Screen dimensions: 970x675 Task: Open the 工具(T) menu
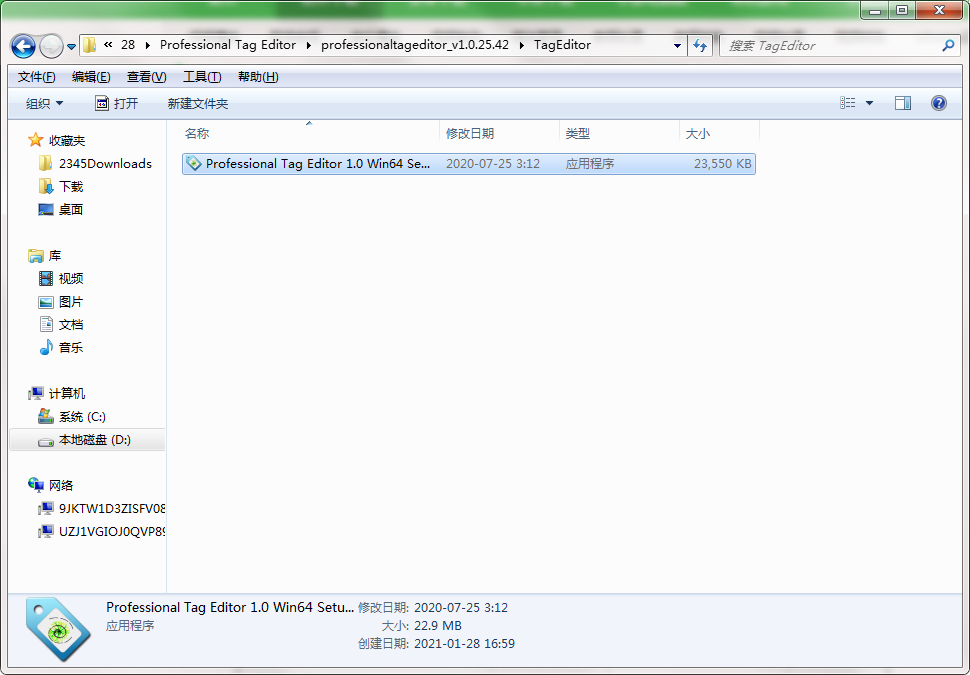coord(202,77)
